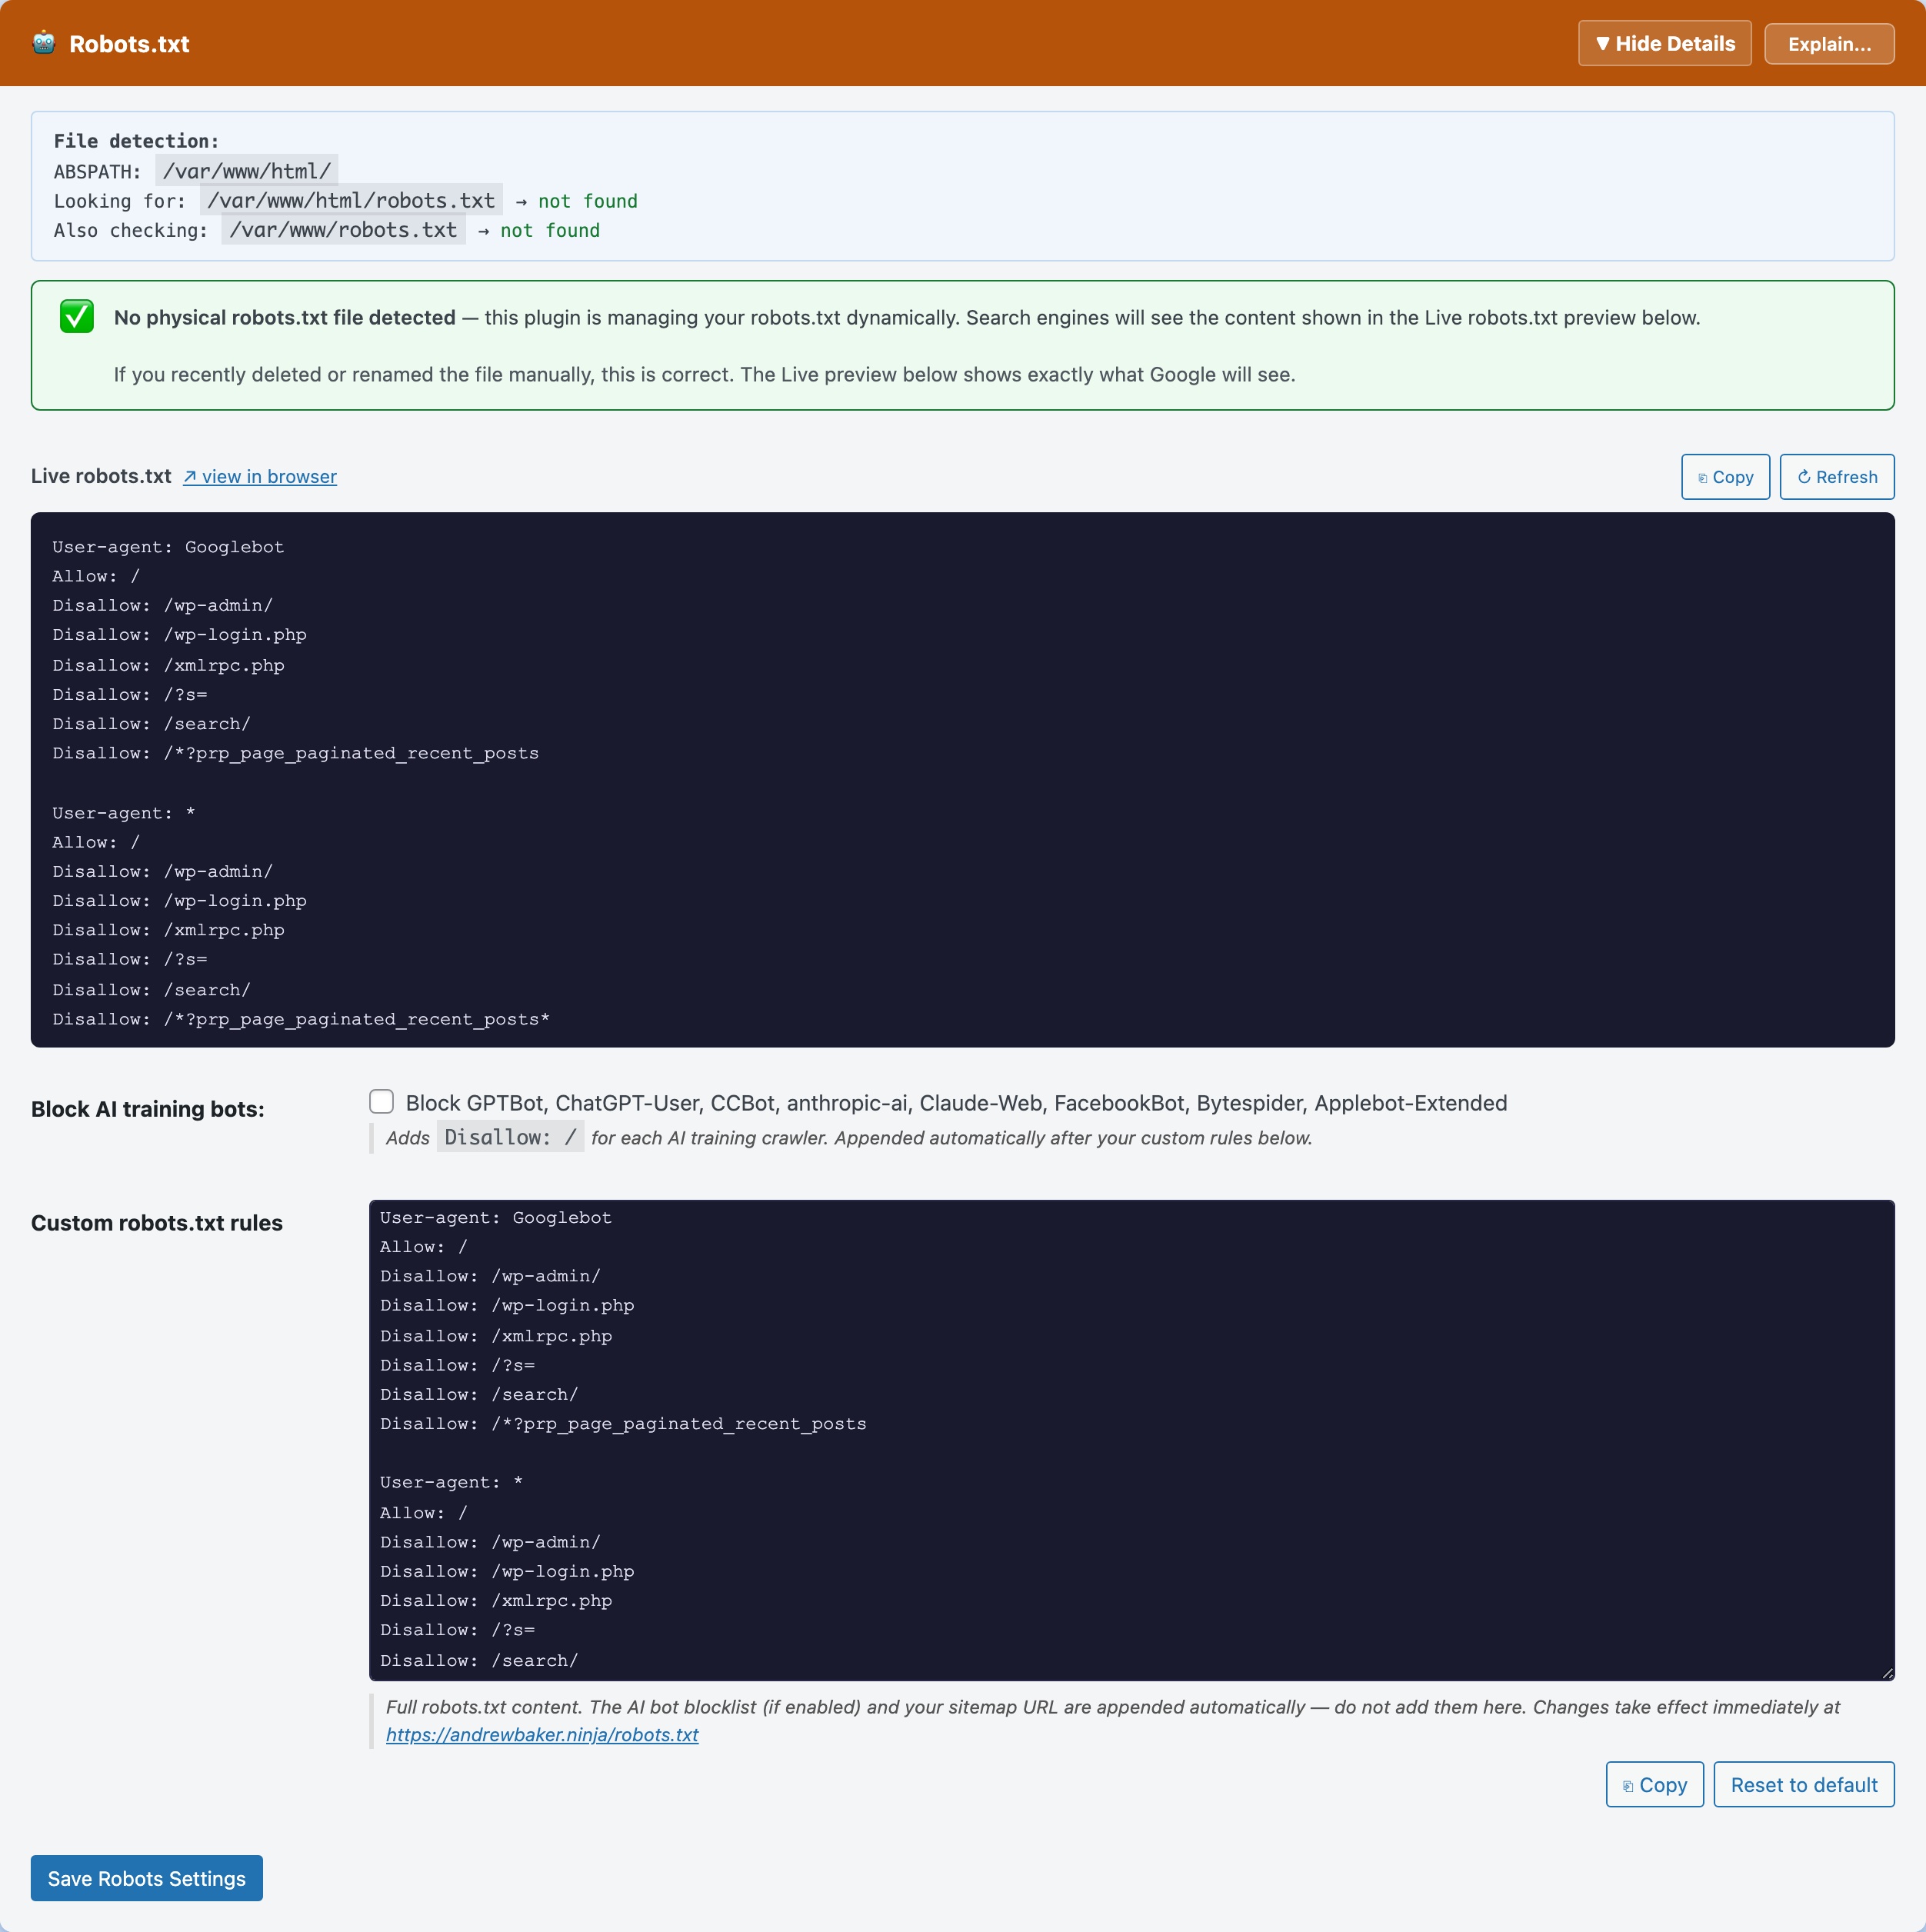Screen dimensions: 1926x1932
Task: Click the clipboard icon on the Live robots.txt Copy button
Action: pyautogui.click(x=1702, y=477)
